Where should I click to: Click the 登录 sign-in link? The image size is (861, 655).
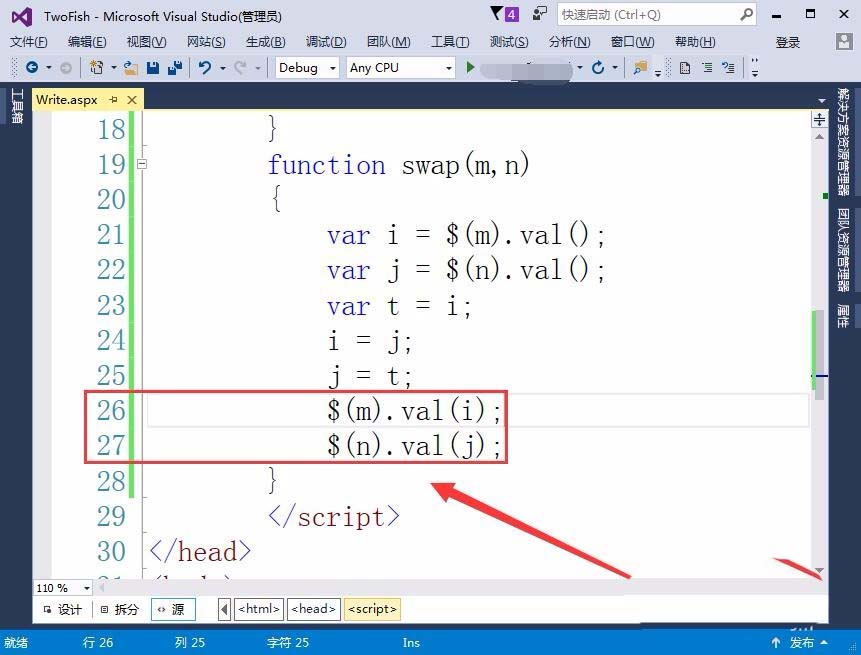coord(790,42)
